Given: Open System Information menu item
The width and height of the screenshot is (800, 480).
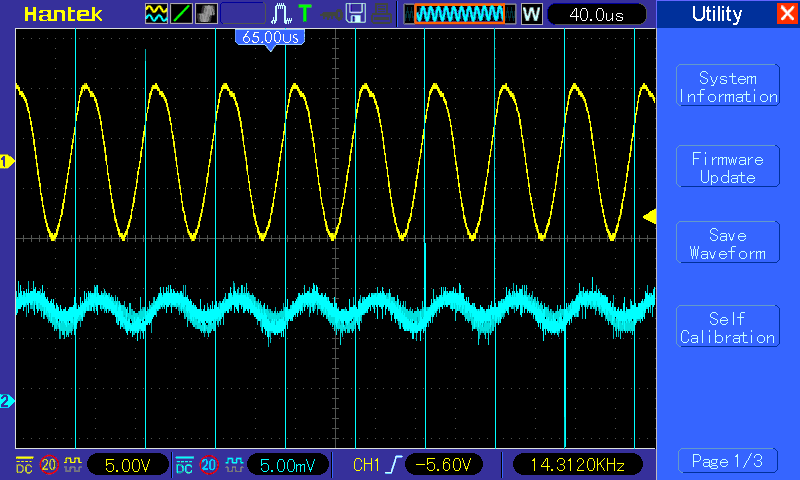Looking at the screenshot, I should point(728,86).
